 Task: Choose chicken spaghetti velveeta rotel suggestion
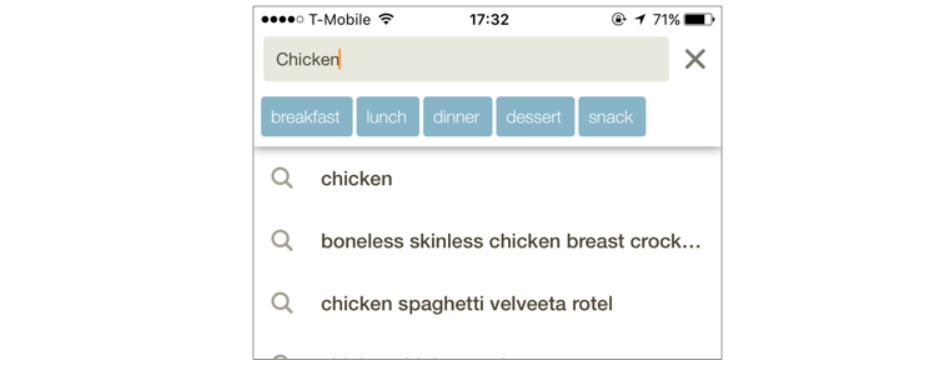[x=487, y=303]
